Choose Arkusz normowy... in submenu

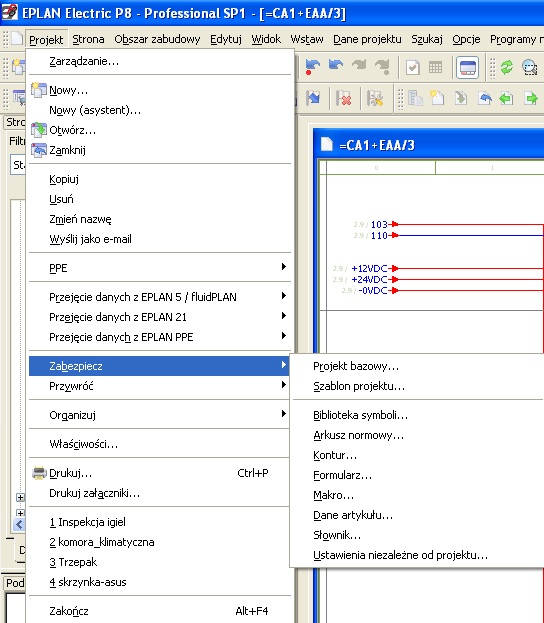click(418, 435)
